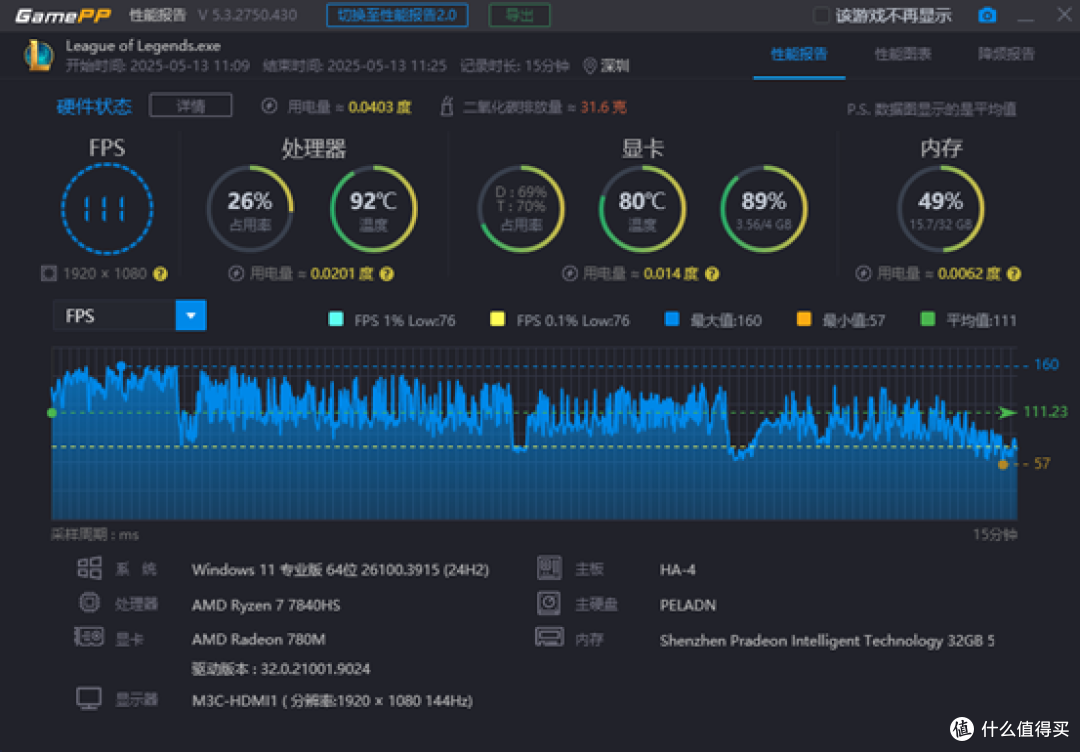Viewport: 1080px width, 752px height.
Task: Click the 31.6 克 emission value
Action: pos(603,107)
